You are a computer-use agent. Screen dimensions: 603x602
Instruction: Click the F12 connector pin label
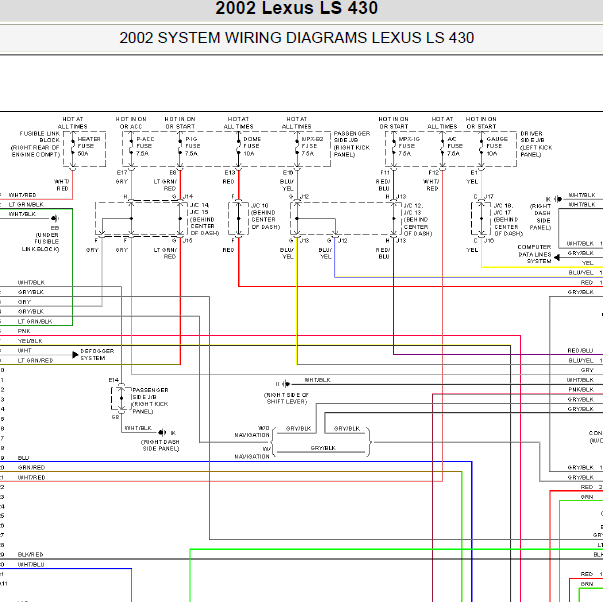tap(433, 172)
